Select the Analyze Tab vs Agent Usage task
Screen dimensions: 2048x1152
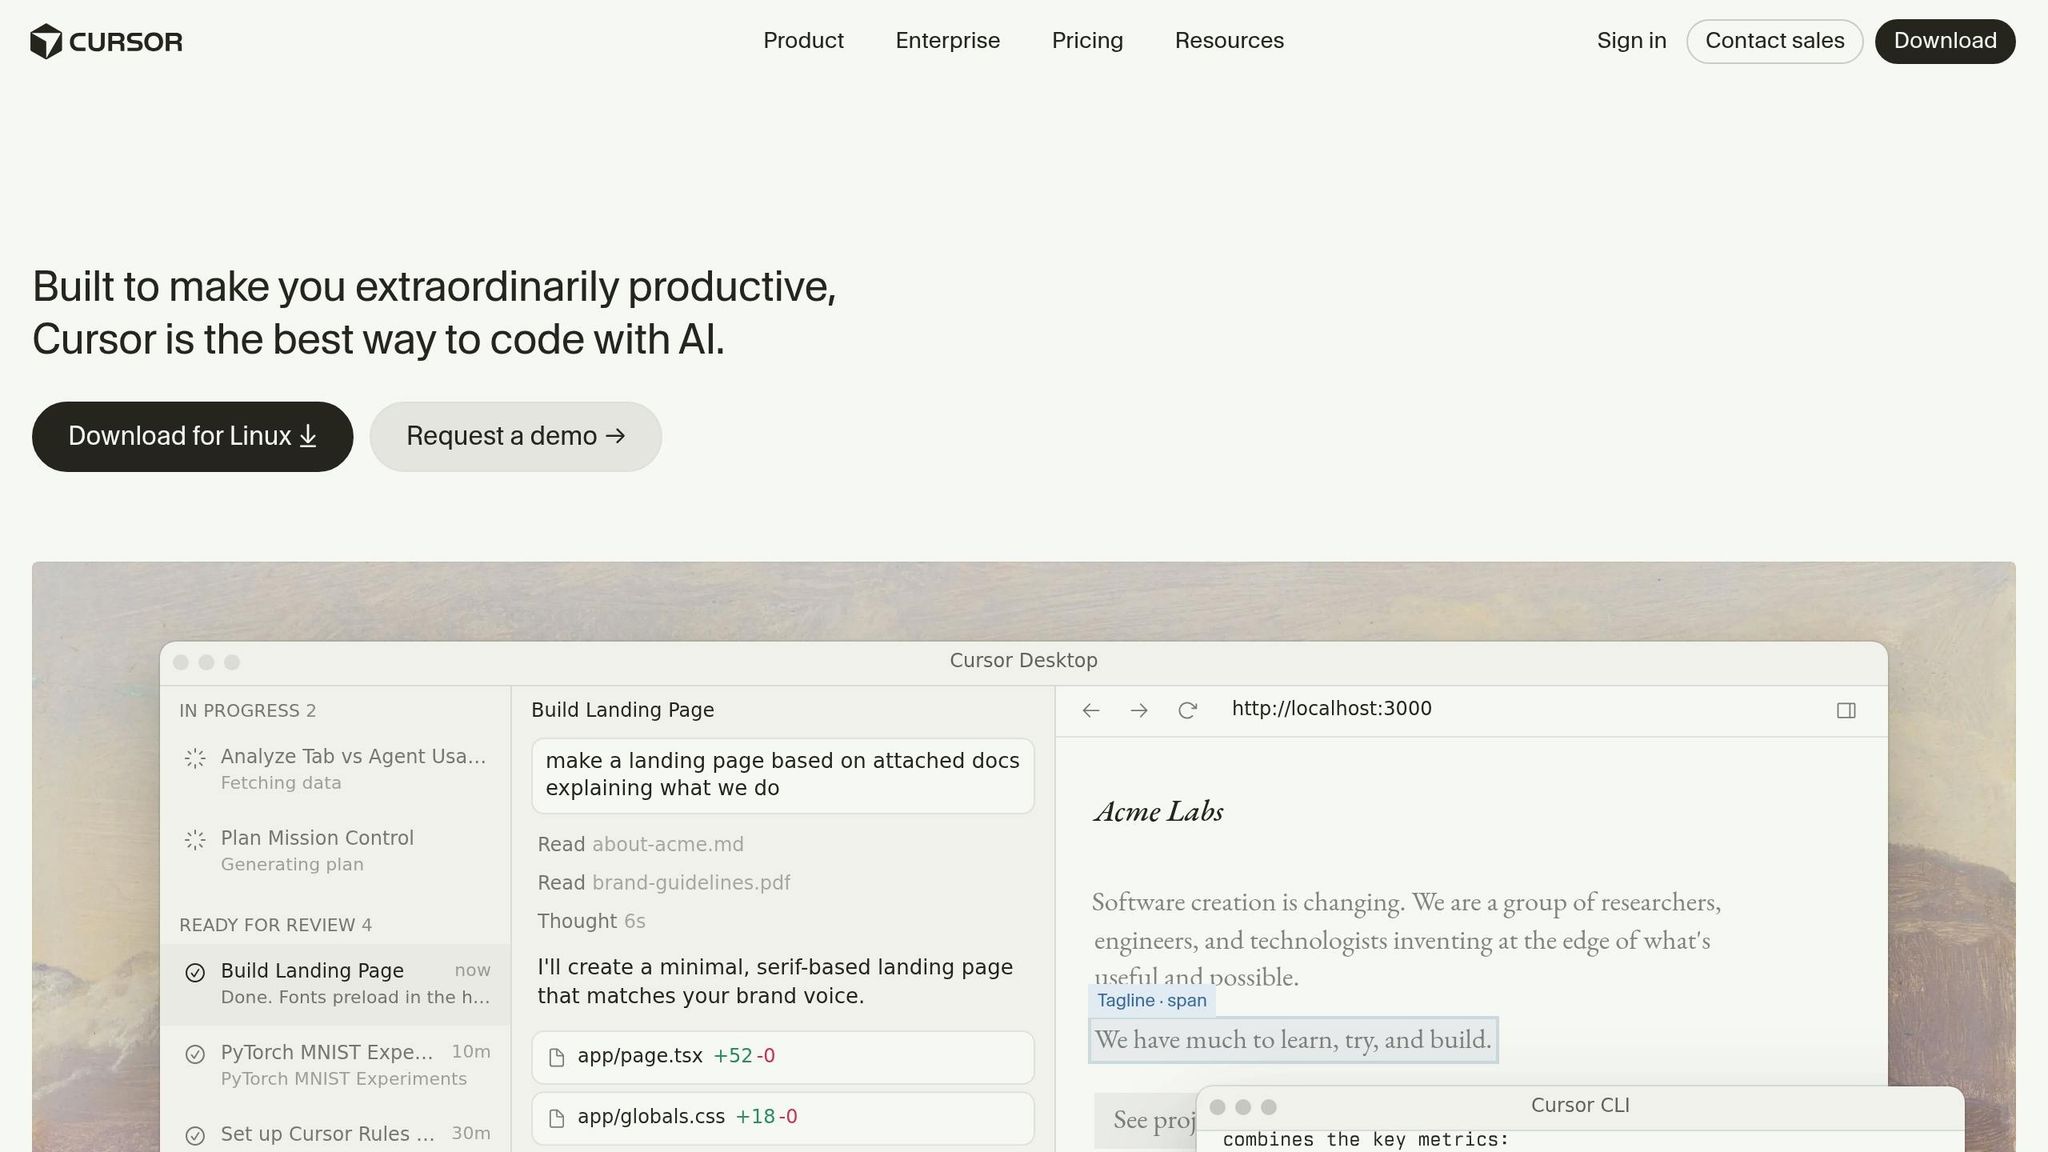(336, 769)
